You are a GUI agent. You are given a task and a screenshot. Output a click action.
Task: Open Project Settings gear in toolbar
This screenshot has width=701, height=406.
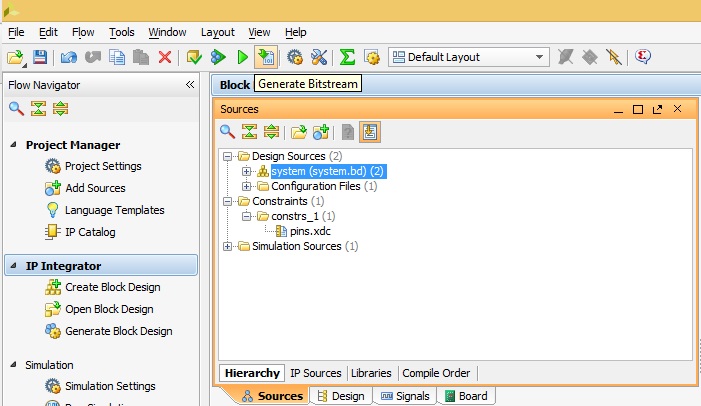point(295,57)
